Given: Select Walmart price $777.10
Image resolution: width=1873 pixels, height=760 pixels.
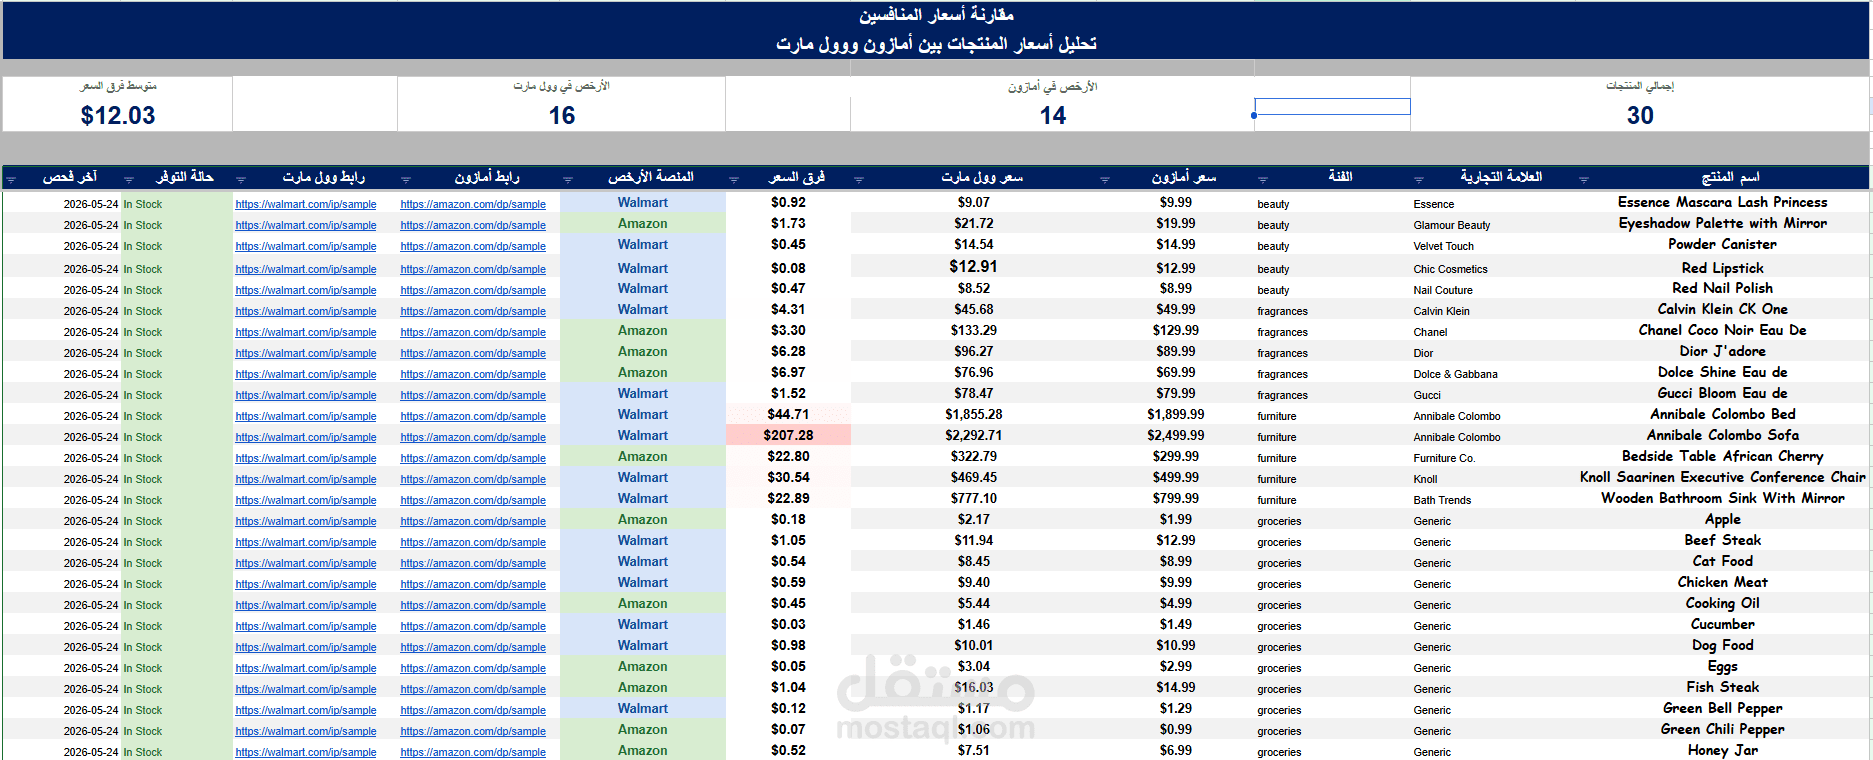Looking at the screenshot, I should click(x=973, y=498).
